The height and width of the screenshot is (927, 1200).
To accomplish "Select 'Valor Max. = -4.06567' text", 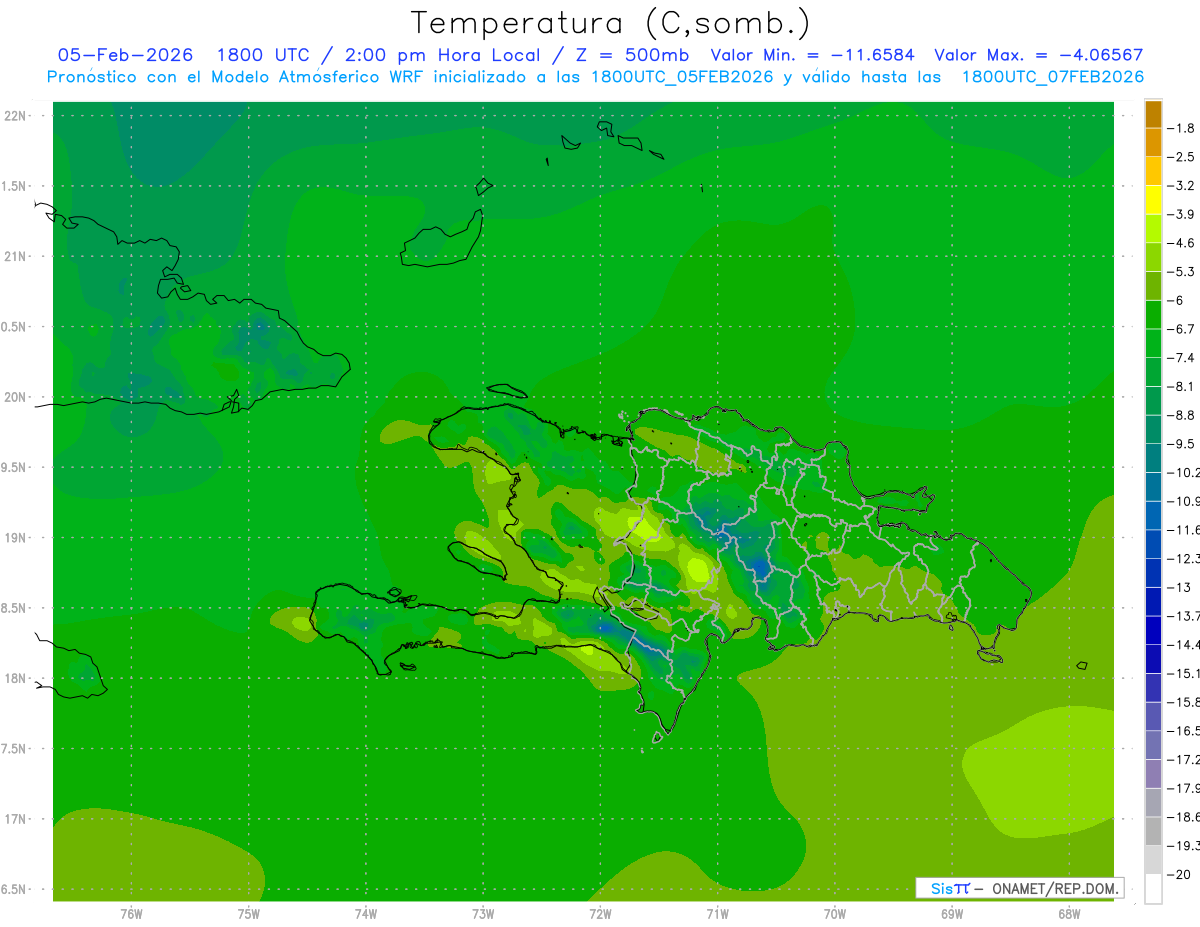I will click(x=1038, y=55).
